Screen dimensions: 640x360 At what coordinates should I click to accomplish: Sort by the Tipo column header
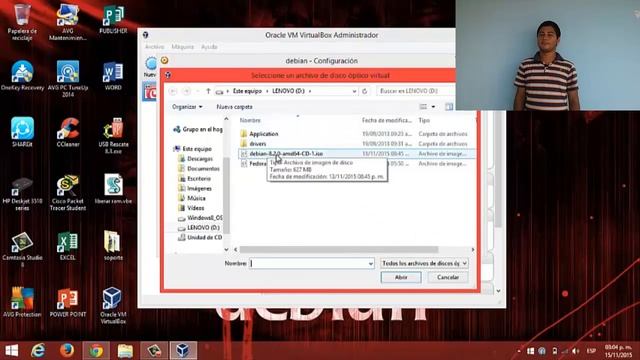tap(424, 120)
